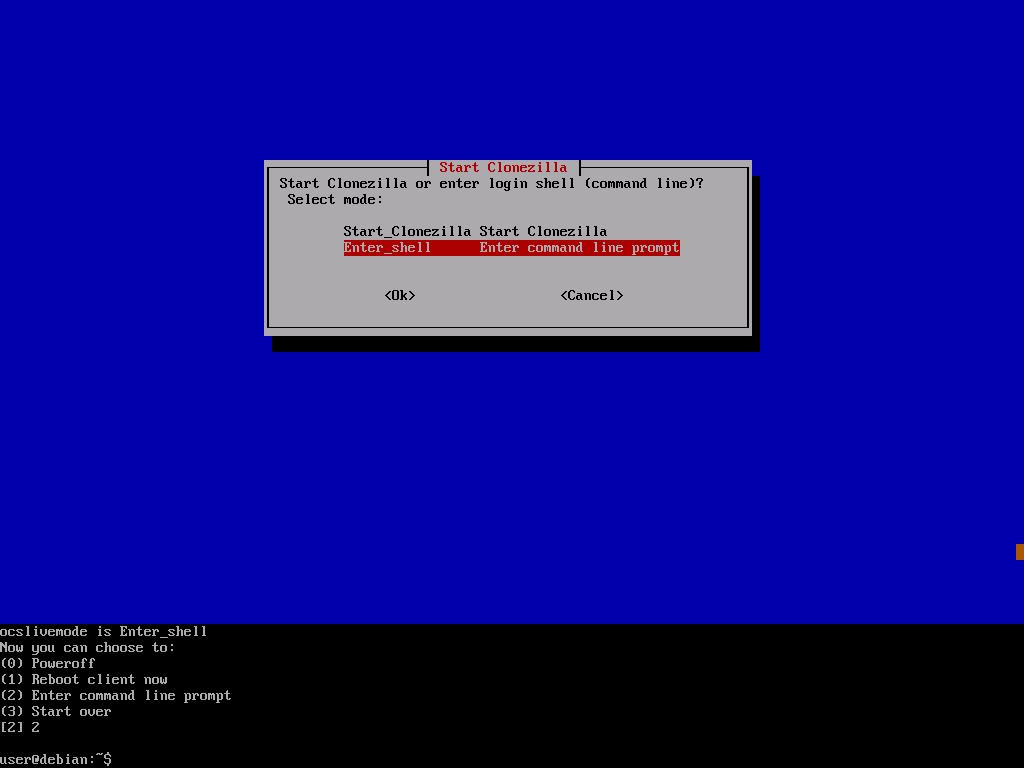Click the description text "Start Clonezilla" beside Start_Clonezilla

tap(543, 231)
